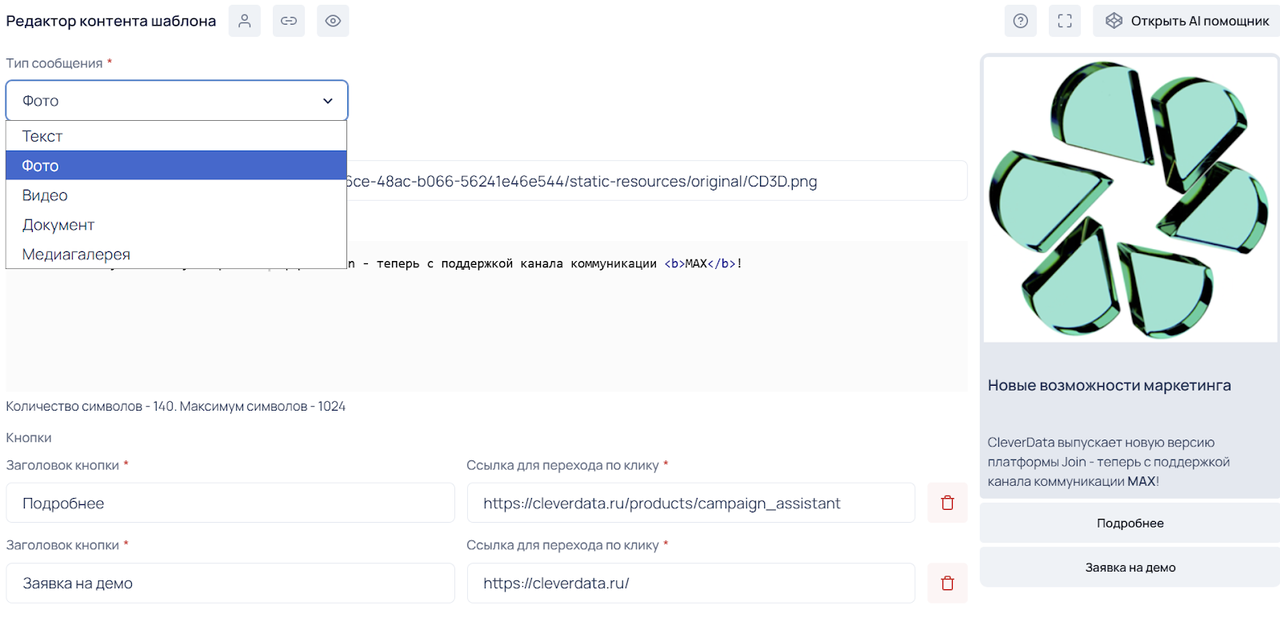Click the link chain icon in header

[289, 21]
